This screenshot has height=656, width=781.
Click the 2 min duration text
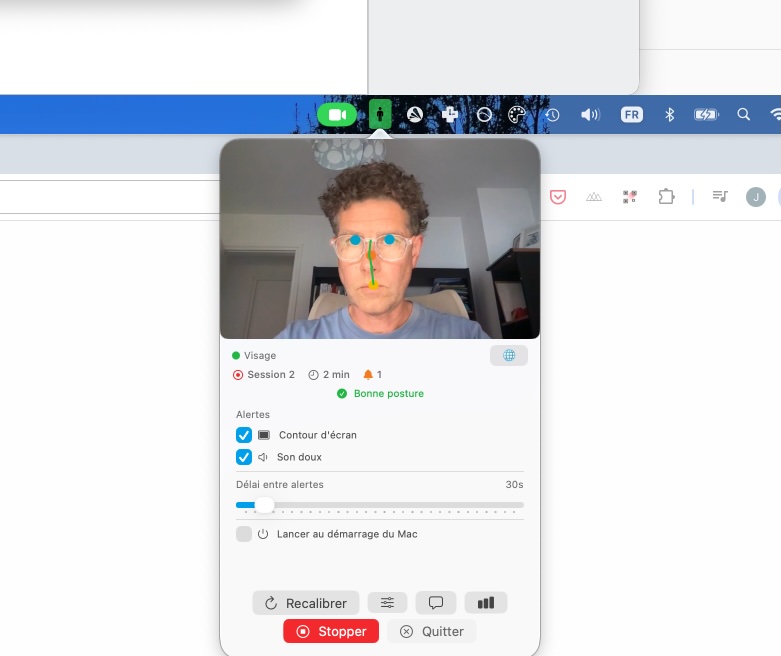tap(336, 375)
